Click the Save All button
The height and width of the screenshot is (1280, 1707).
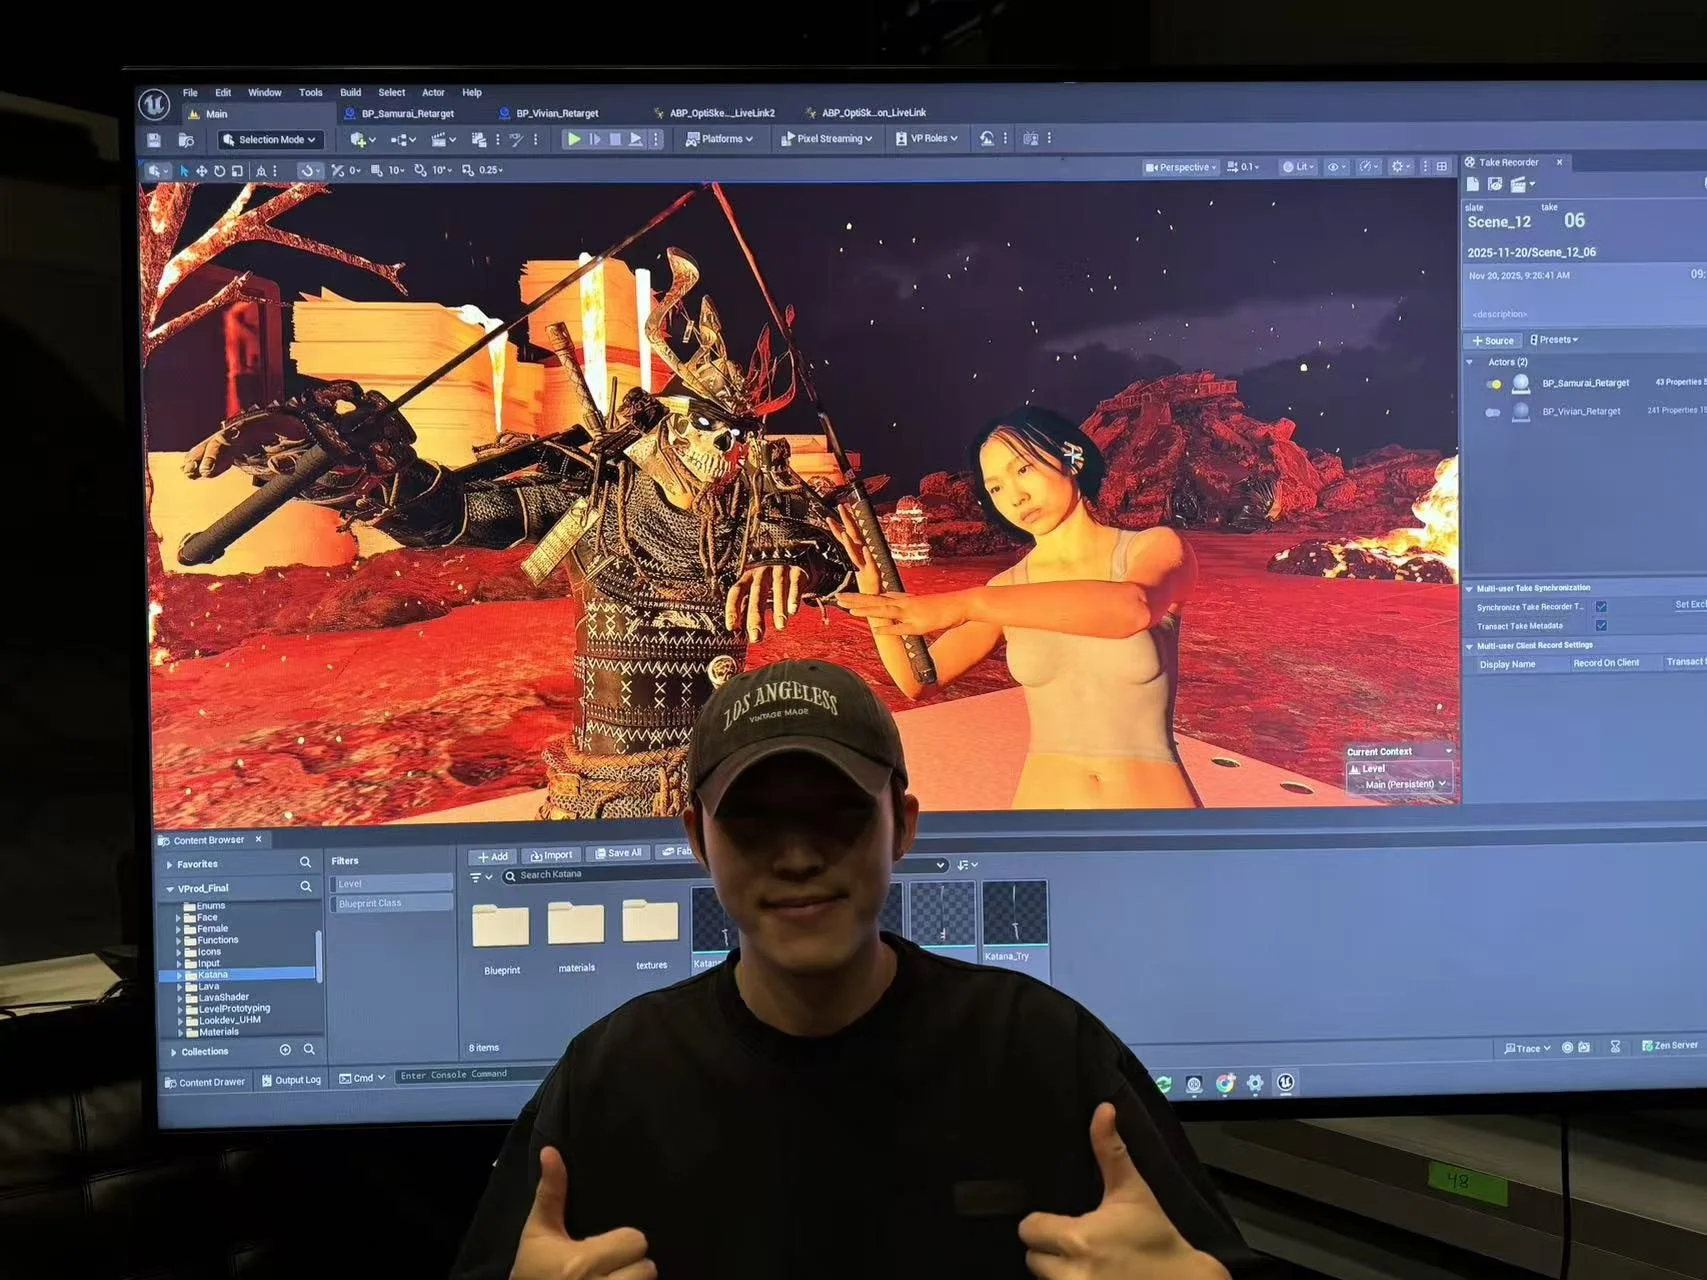click(x=617, y=854)
